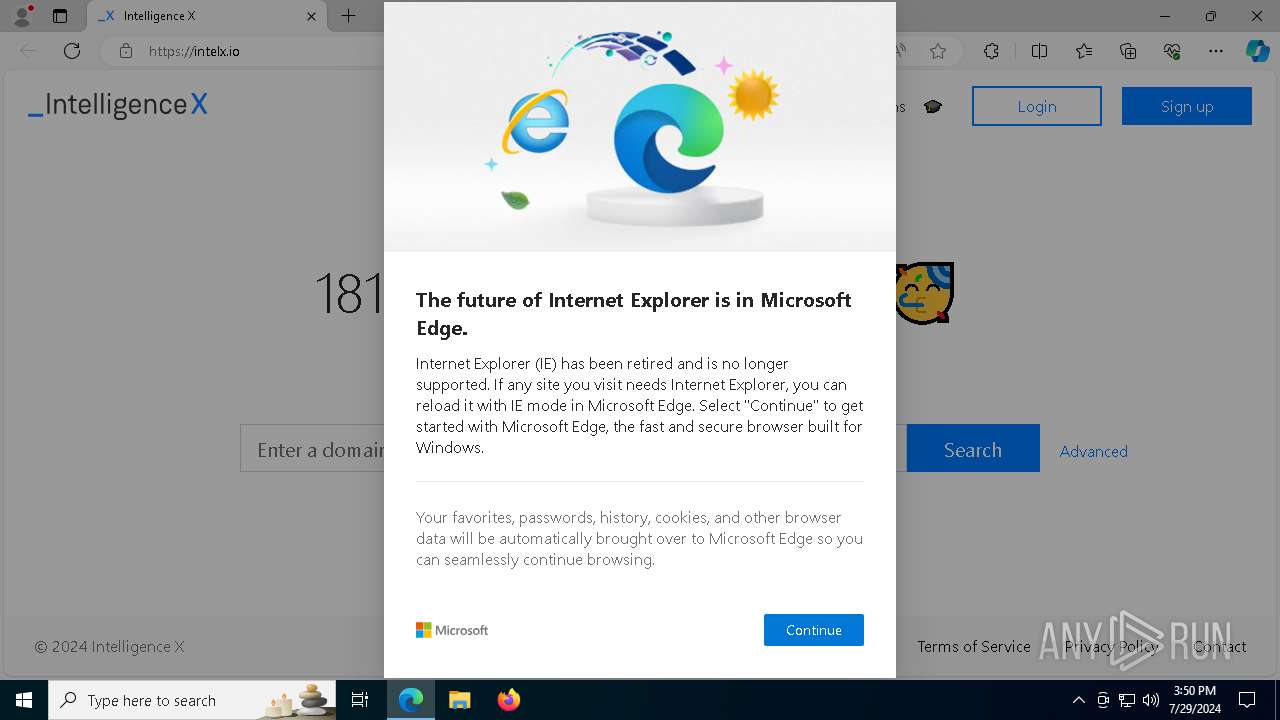Open Edge Settings and more menu

tap(1216, 51)
